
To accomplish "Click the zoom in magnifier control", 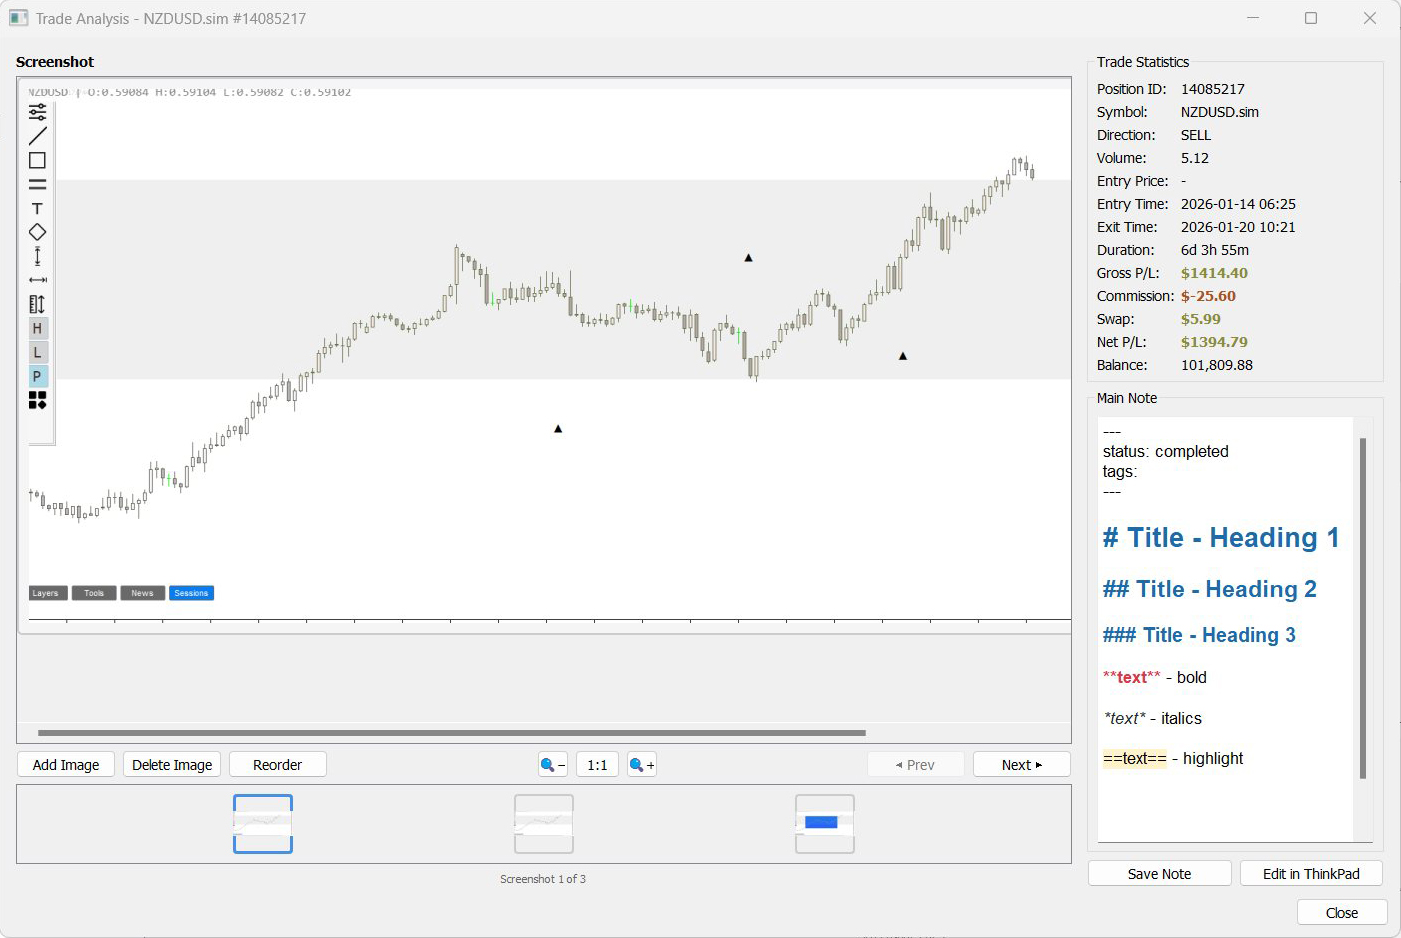I will pos(641,764).
